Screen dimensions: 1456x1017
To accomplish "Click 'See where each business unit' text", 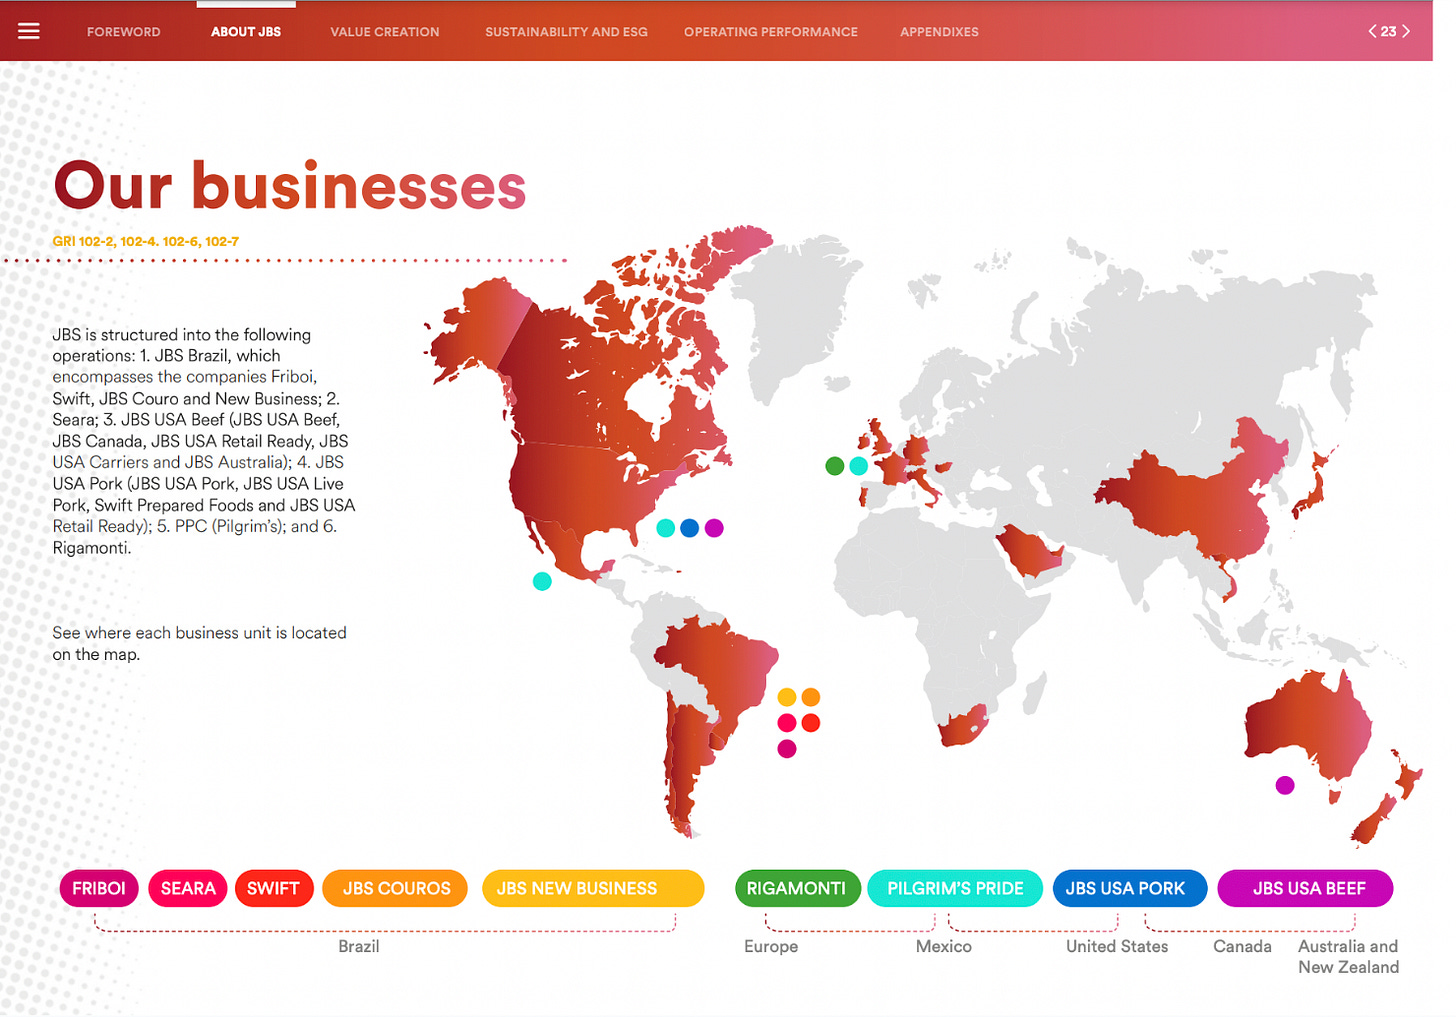I will (x=200, y=643).
